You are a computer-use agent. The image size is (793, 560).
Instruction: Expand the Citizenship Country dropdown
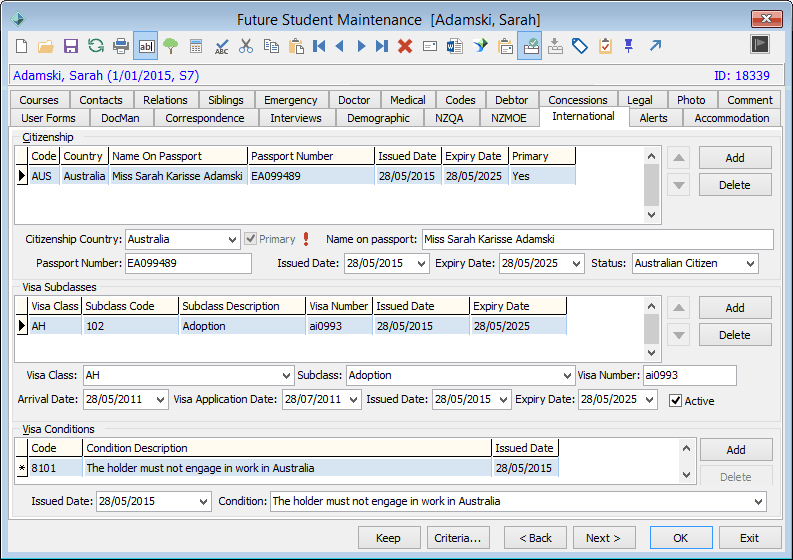click(232, 239)
